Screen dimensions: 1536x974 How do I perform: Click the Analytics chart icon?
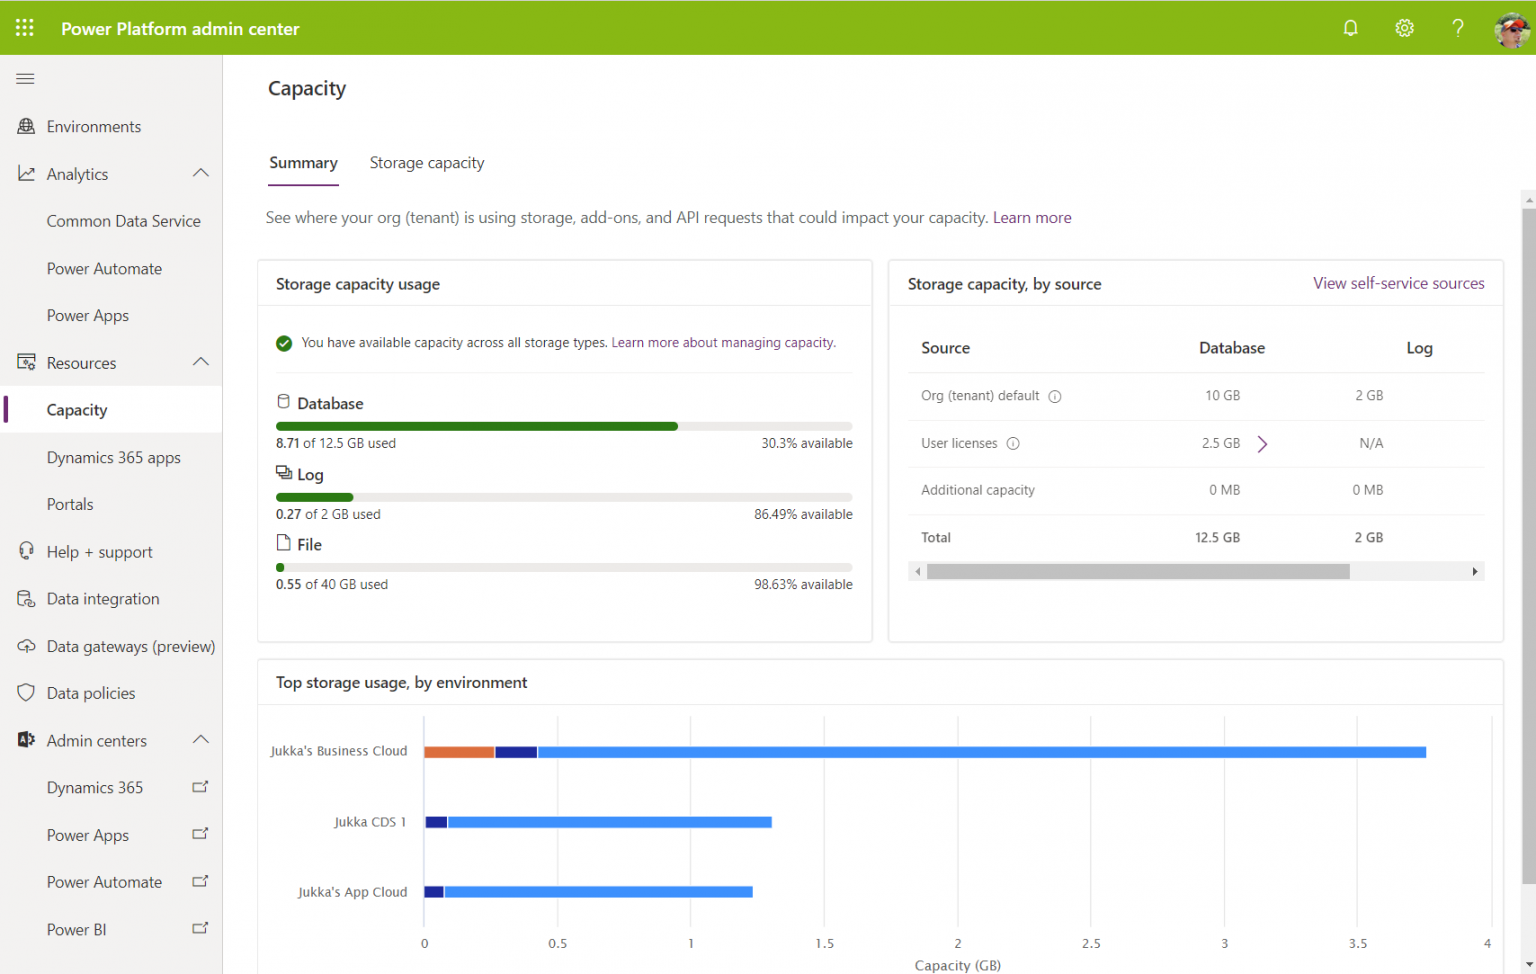pyautogui.click(x=26, y=174)
